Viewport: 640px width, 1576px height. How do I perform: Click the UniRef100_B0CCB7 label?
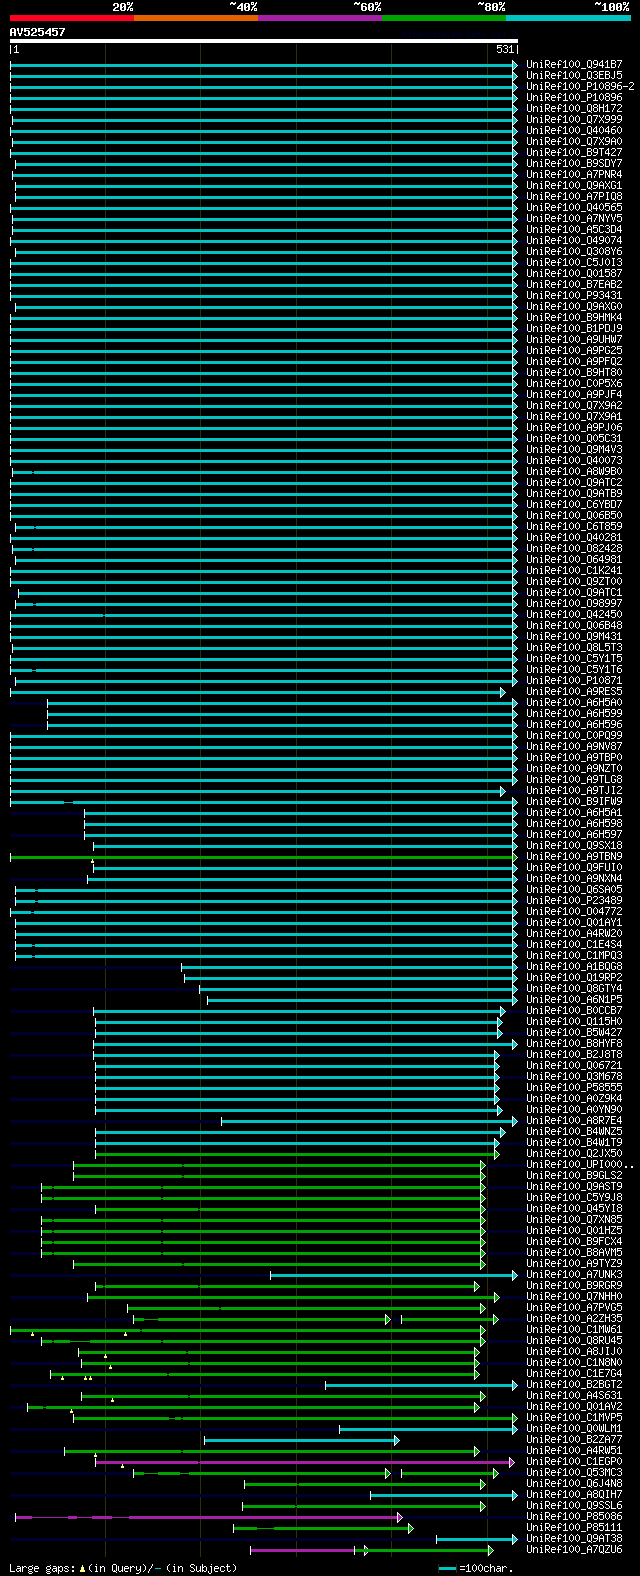click(x=574, y=1010)
